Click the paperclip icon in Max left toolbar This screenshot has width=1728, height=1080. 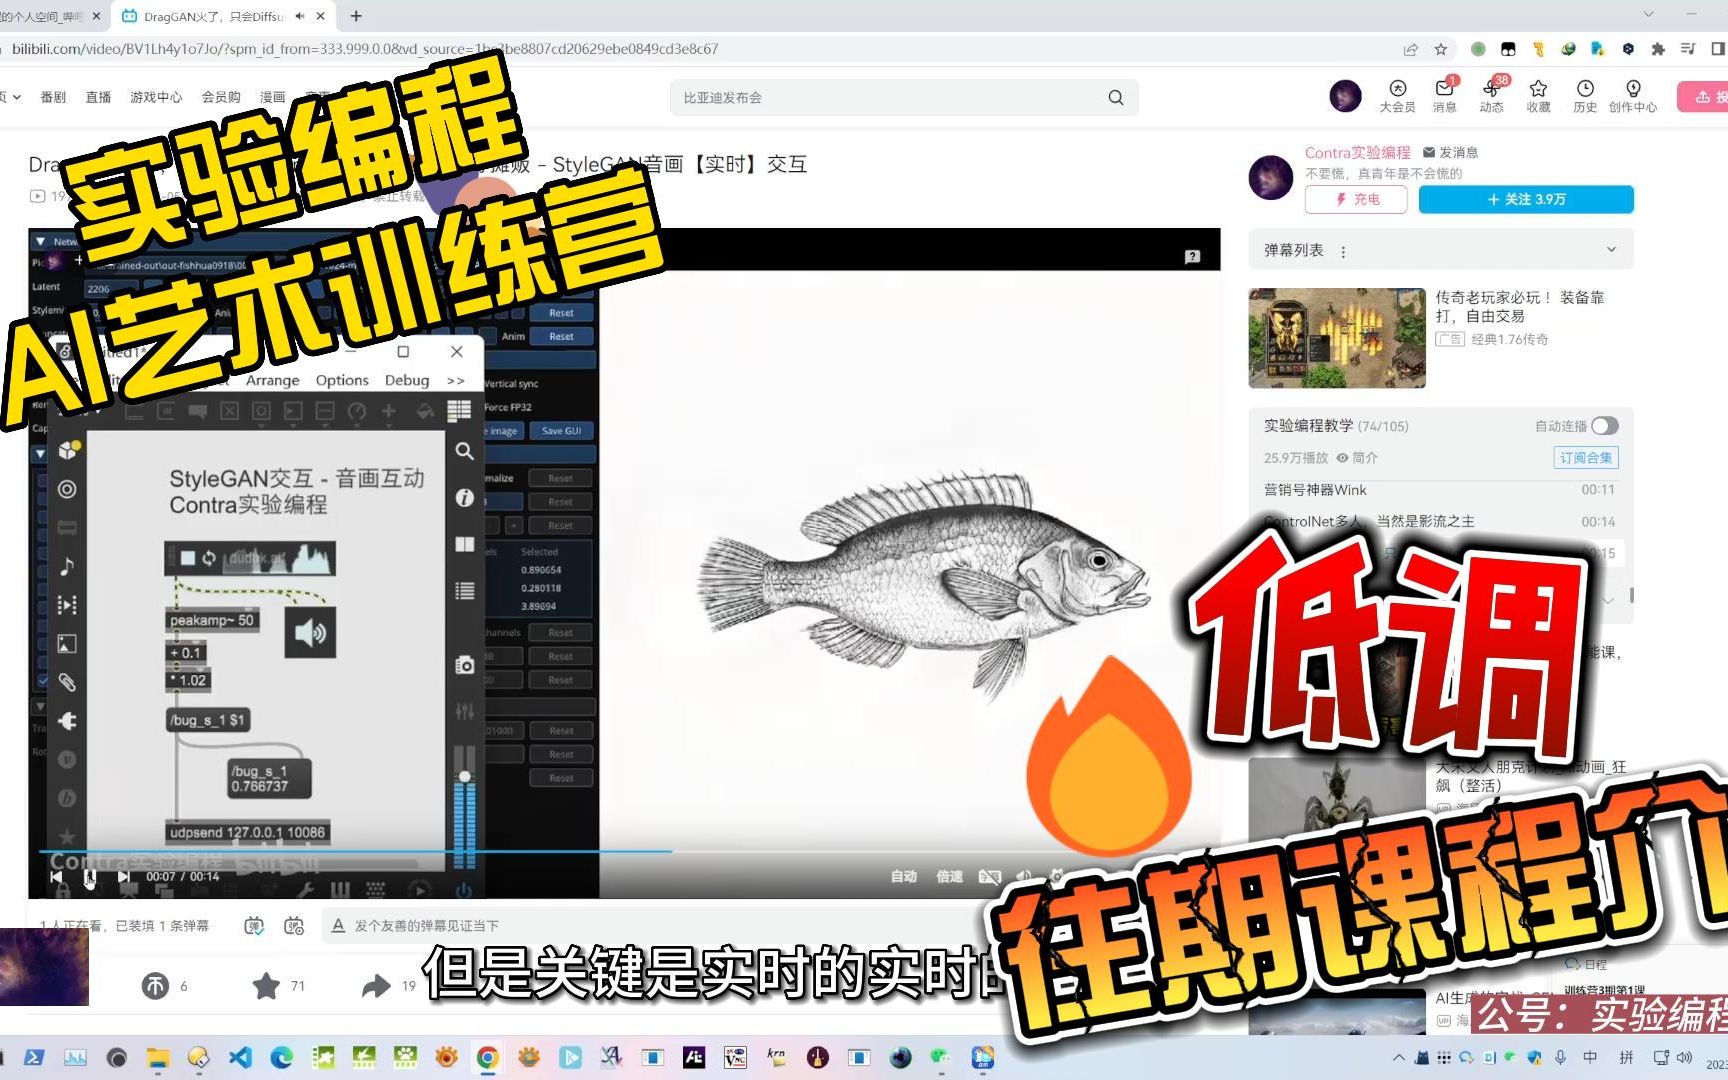point(67,682)
